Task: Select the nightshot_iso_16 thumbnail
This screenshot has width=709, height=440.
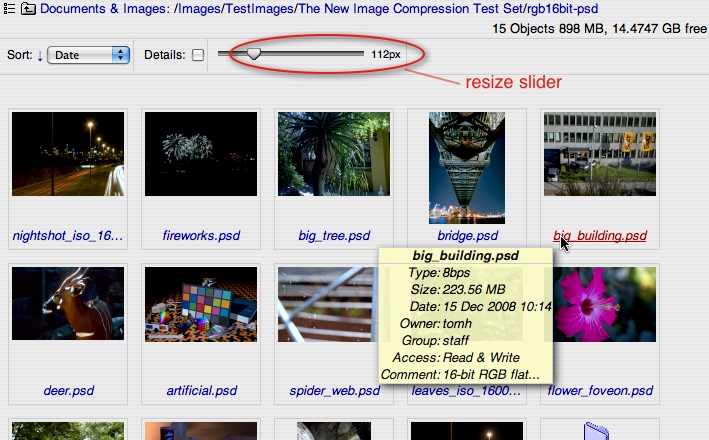Action: pos(68,154)
